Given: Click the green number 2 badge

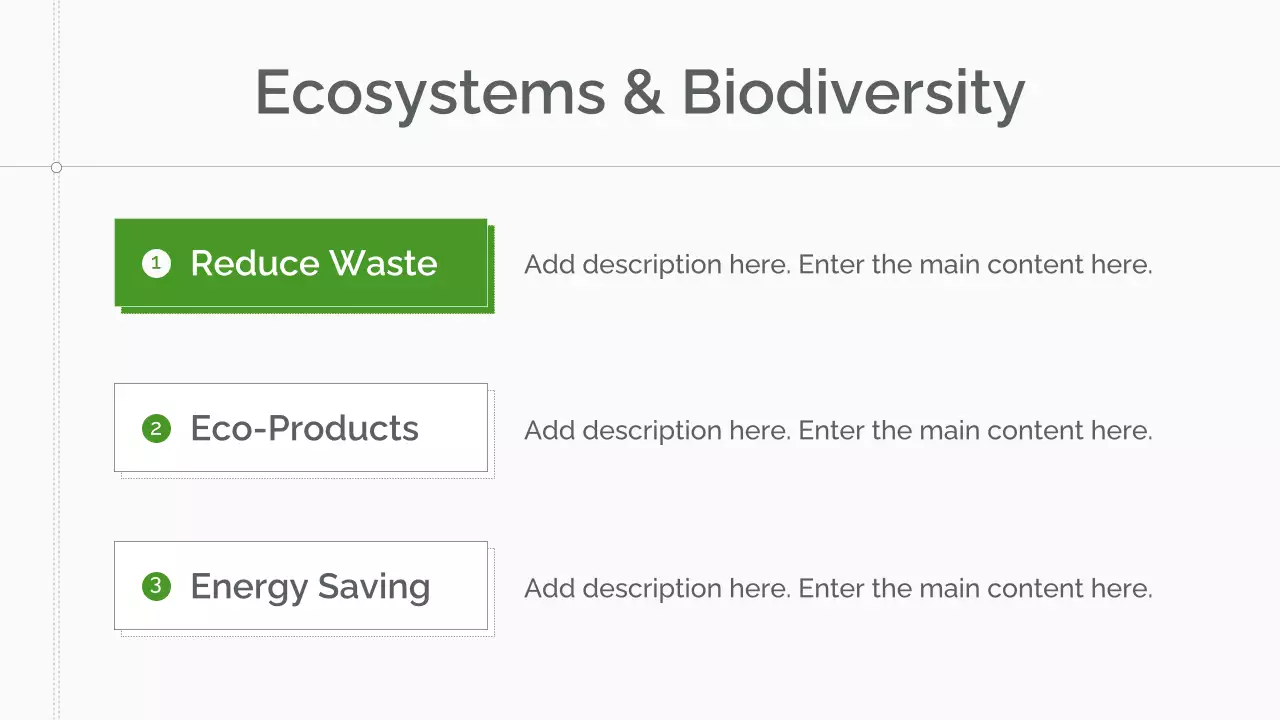Looking at the screenshot, I should pos(156,429).
